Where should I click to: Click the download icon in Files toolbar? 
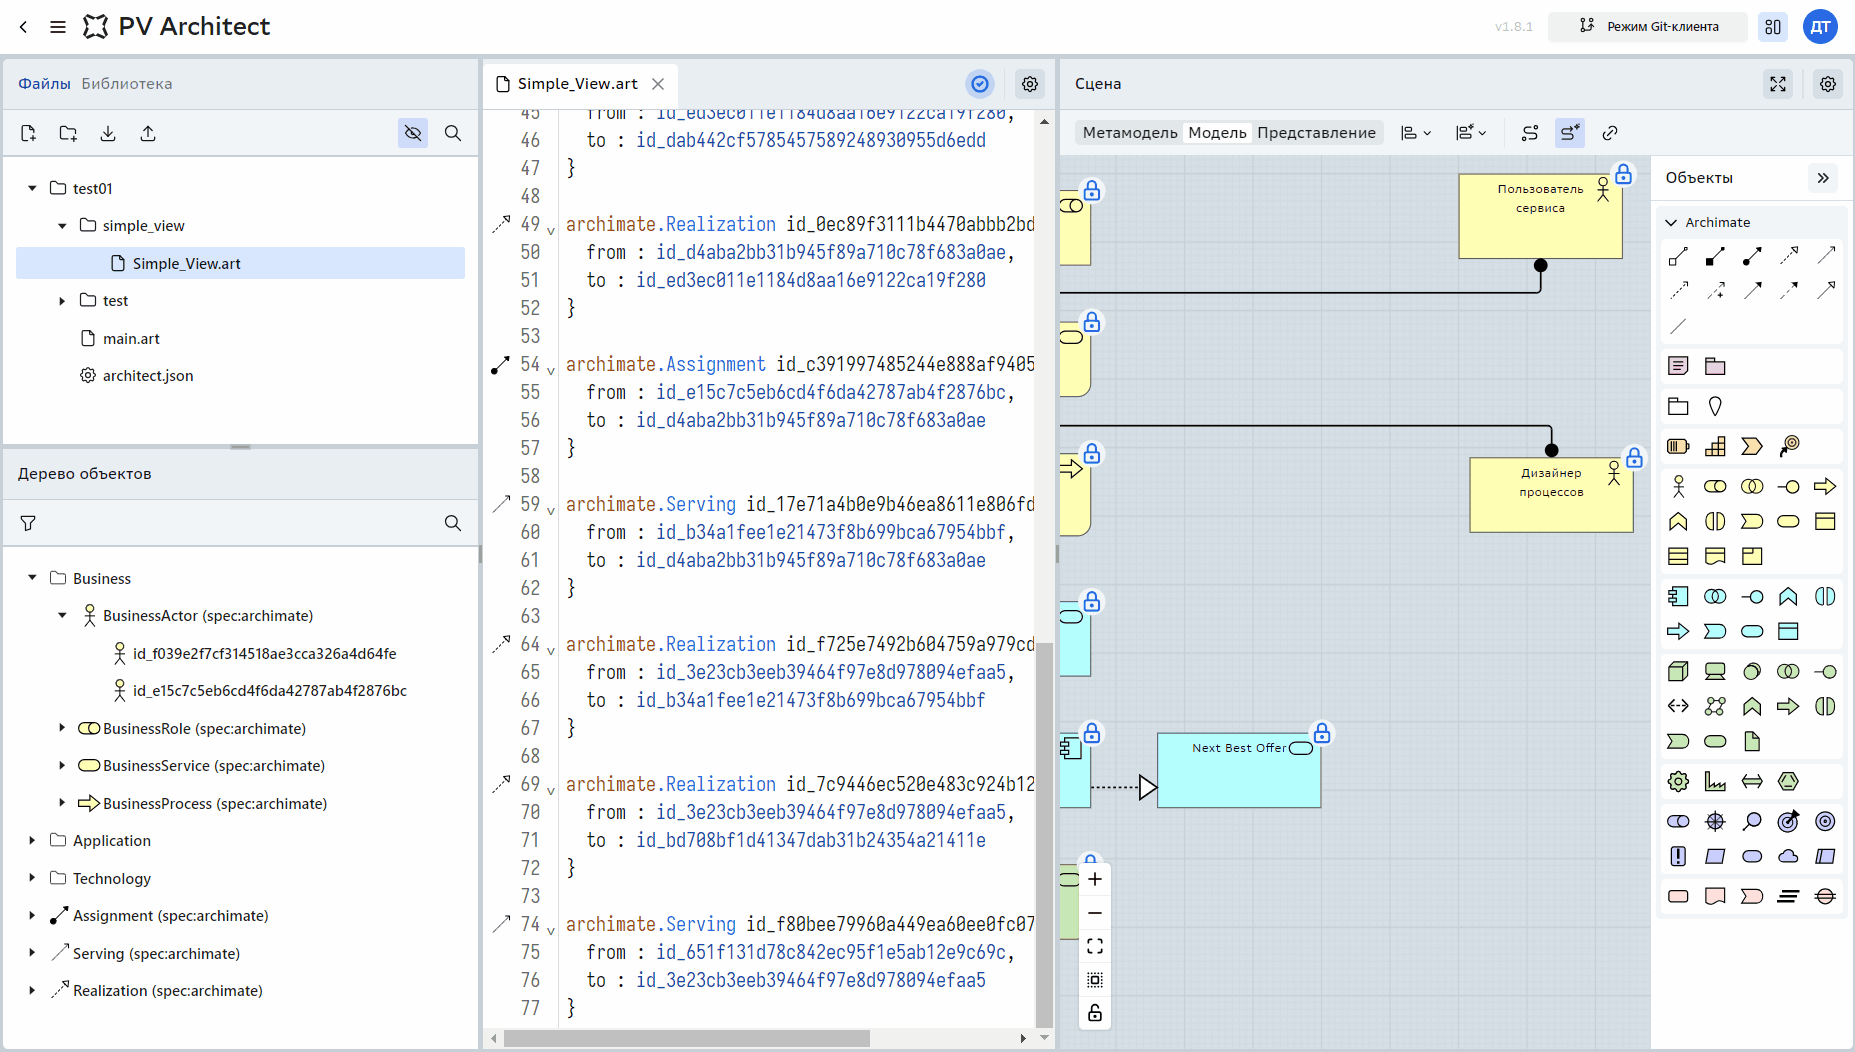[108, 133]
